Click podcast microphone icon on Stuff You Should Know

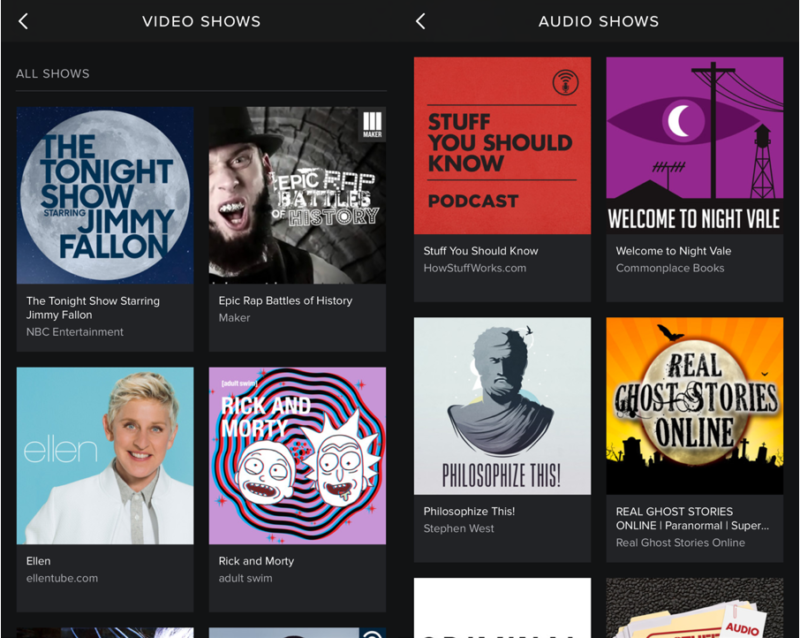[x=565, y=83]
